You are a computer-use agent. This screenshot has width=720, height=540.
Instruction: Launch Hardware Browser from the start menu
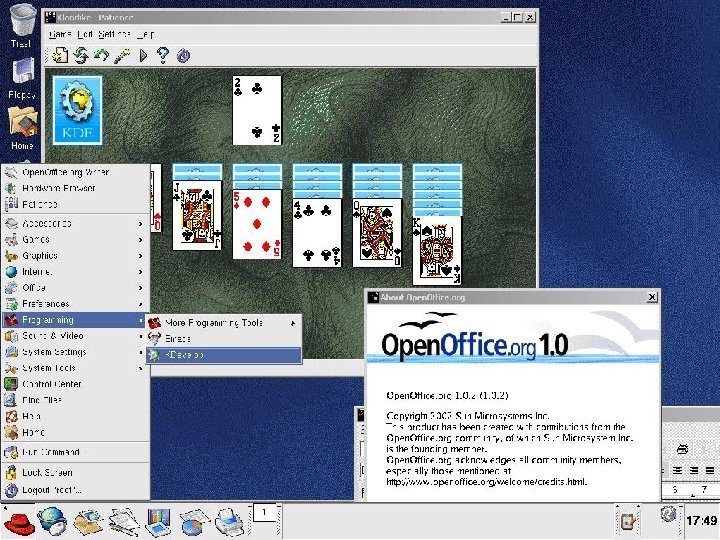(76, 188)
